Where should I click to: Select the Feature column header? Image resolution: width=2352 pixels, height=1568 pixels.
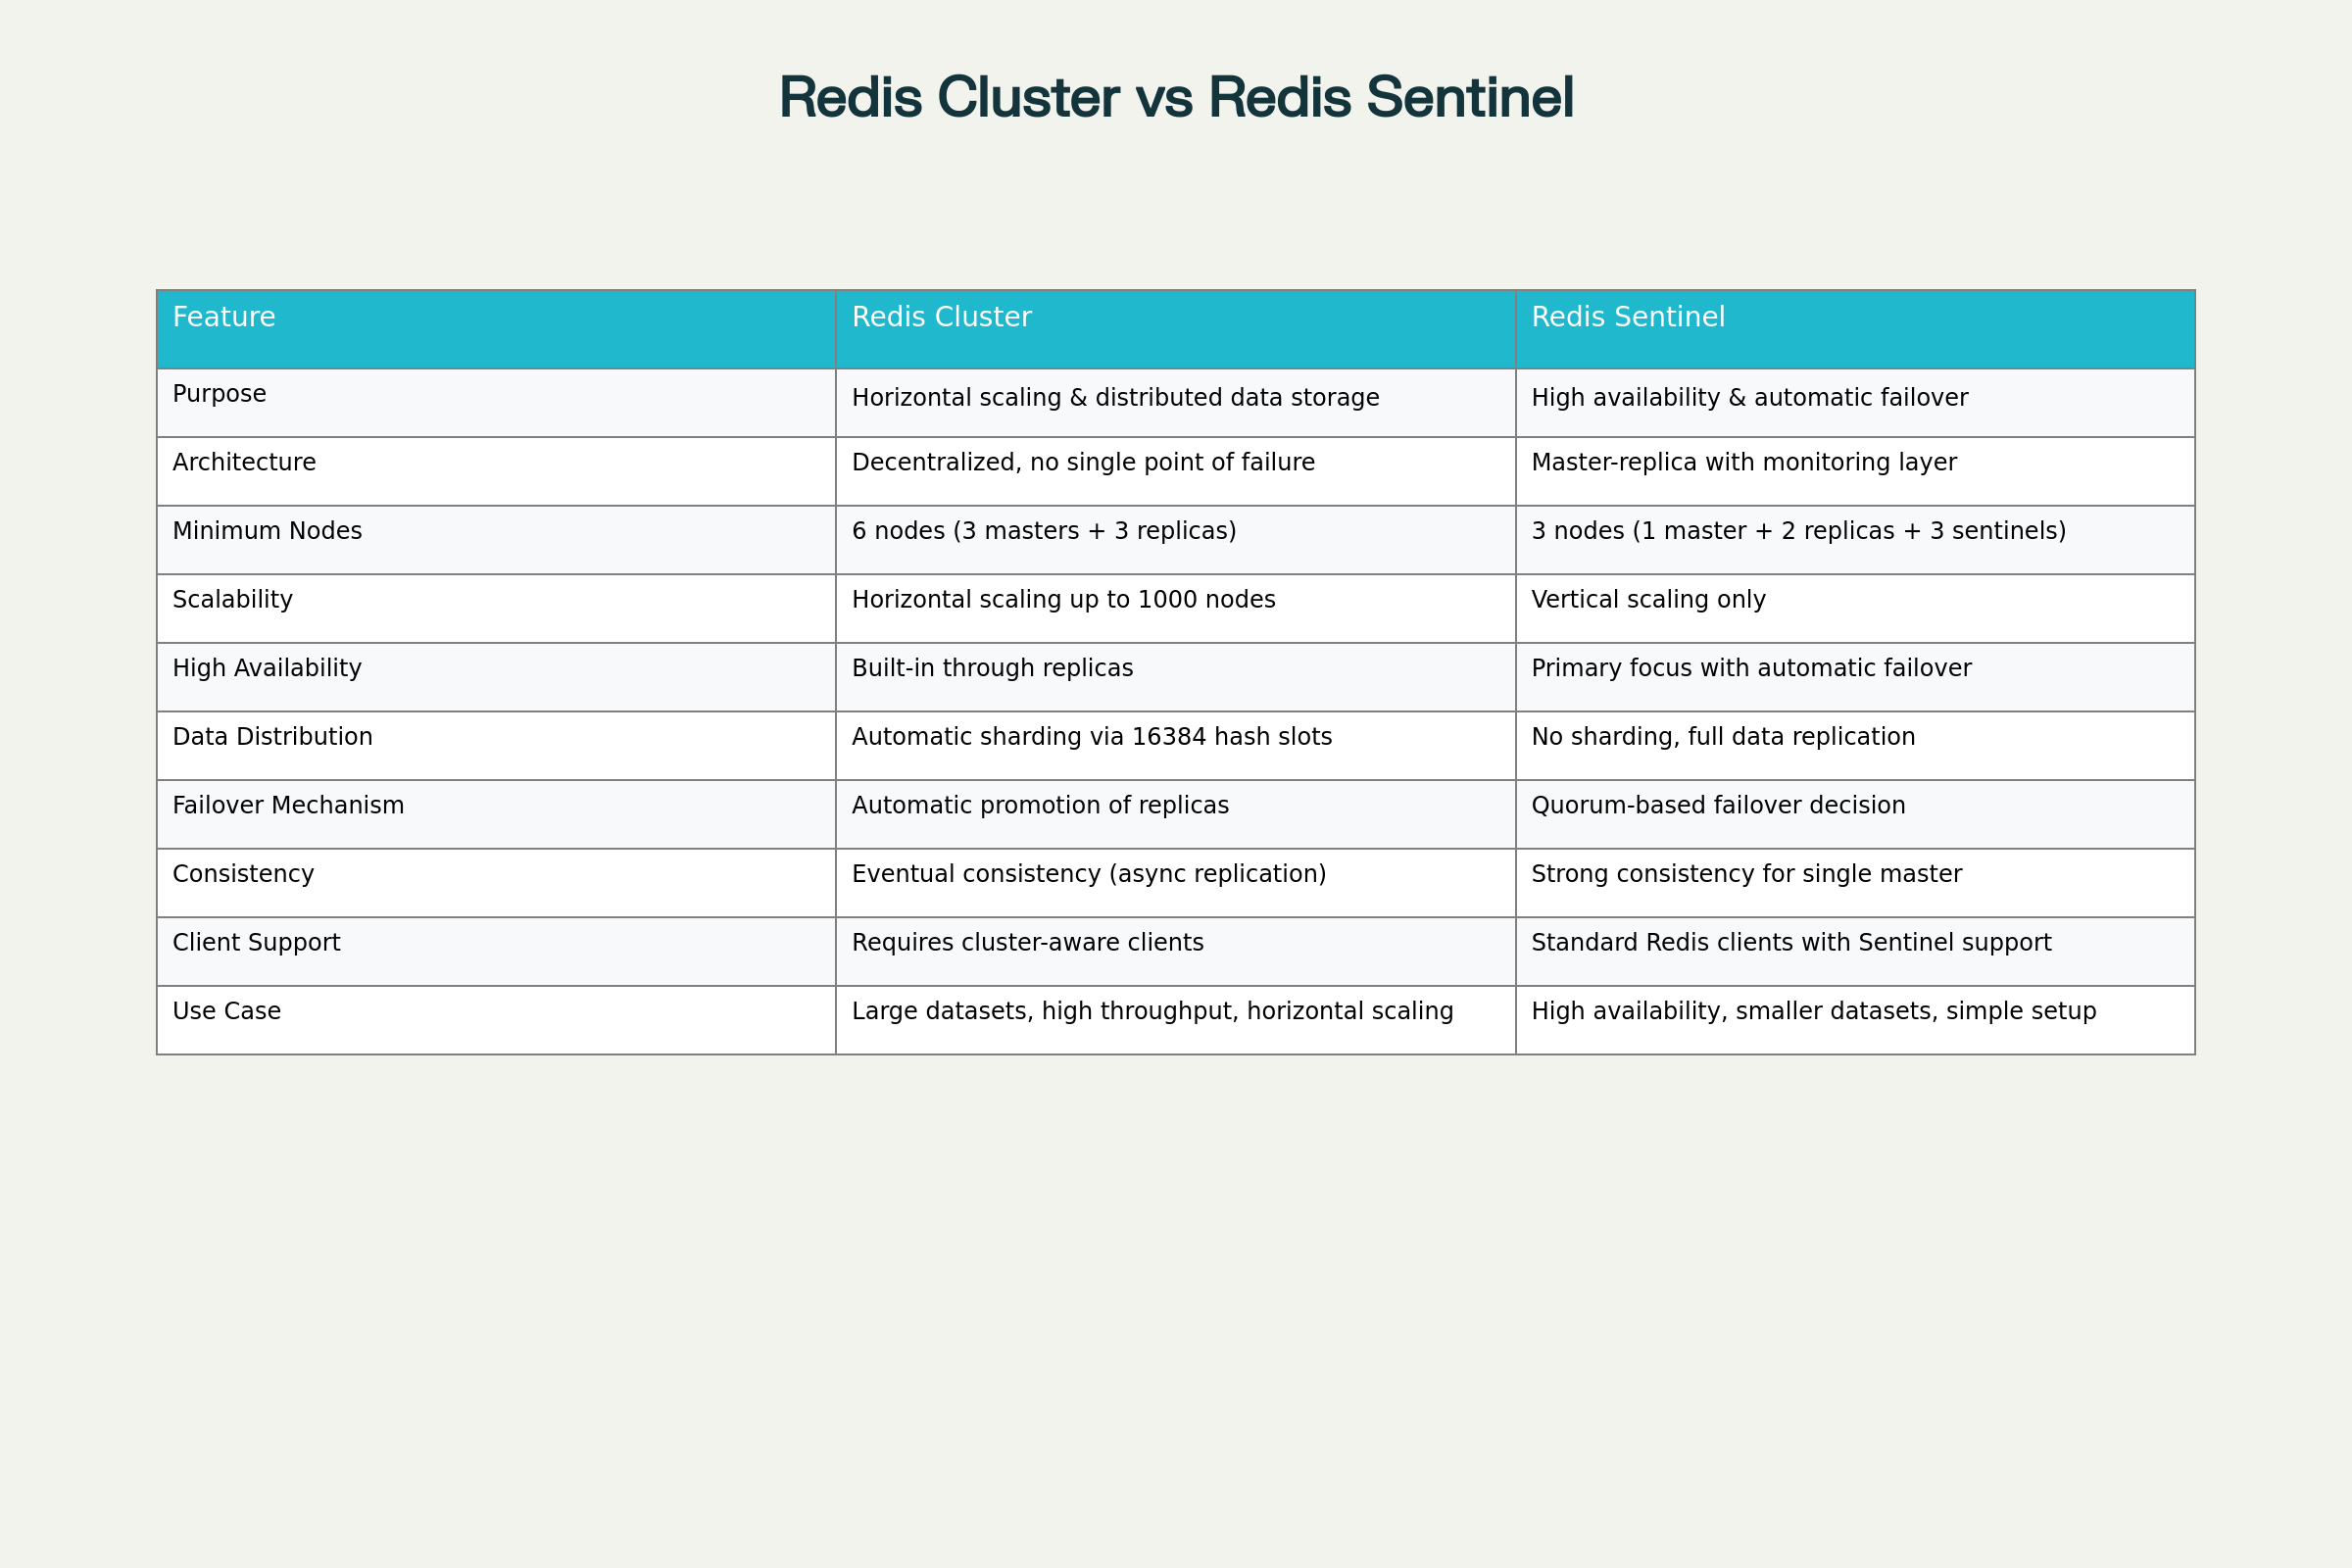click(223, 318)
